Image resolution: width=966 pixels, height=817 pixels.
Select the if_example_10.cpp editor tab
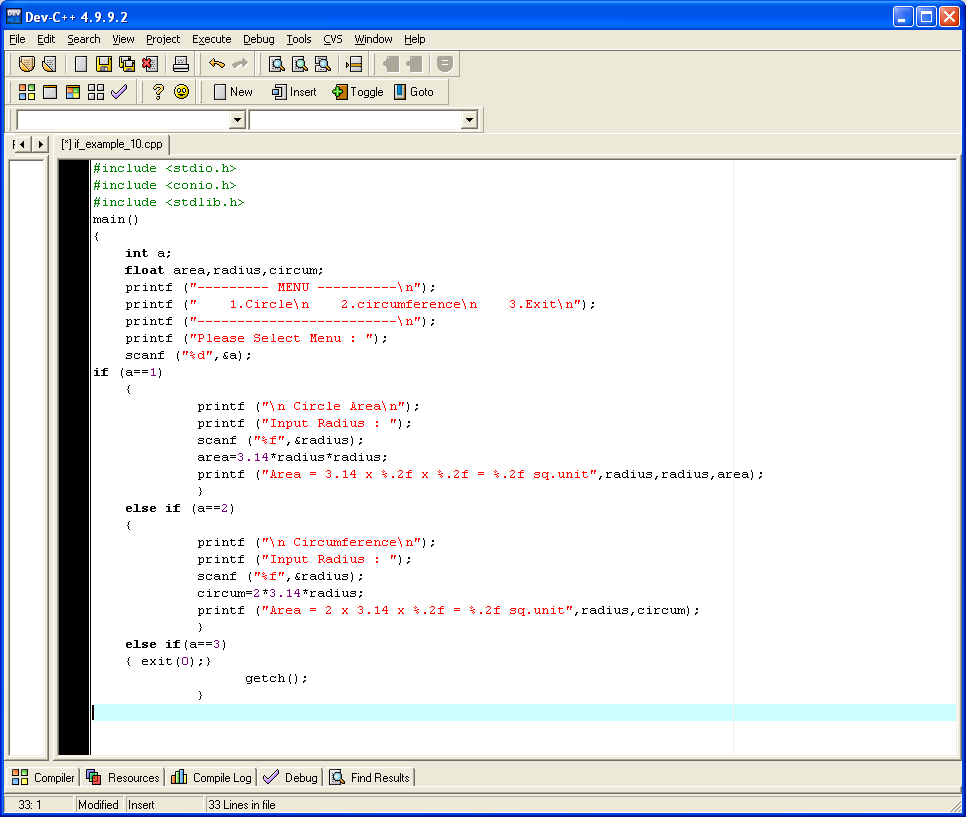point(112,144)
